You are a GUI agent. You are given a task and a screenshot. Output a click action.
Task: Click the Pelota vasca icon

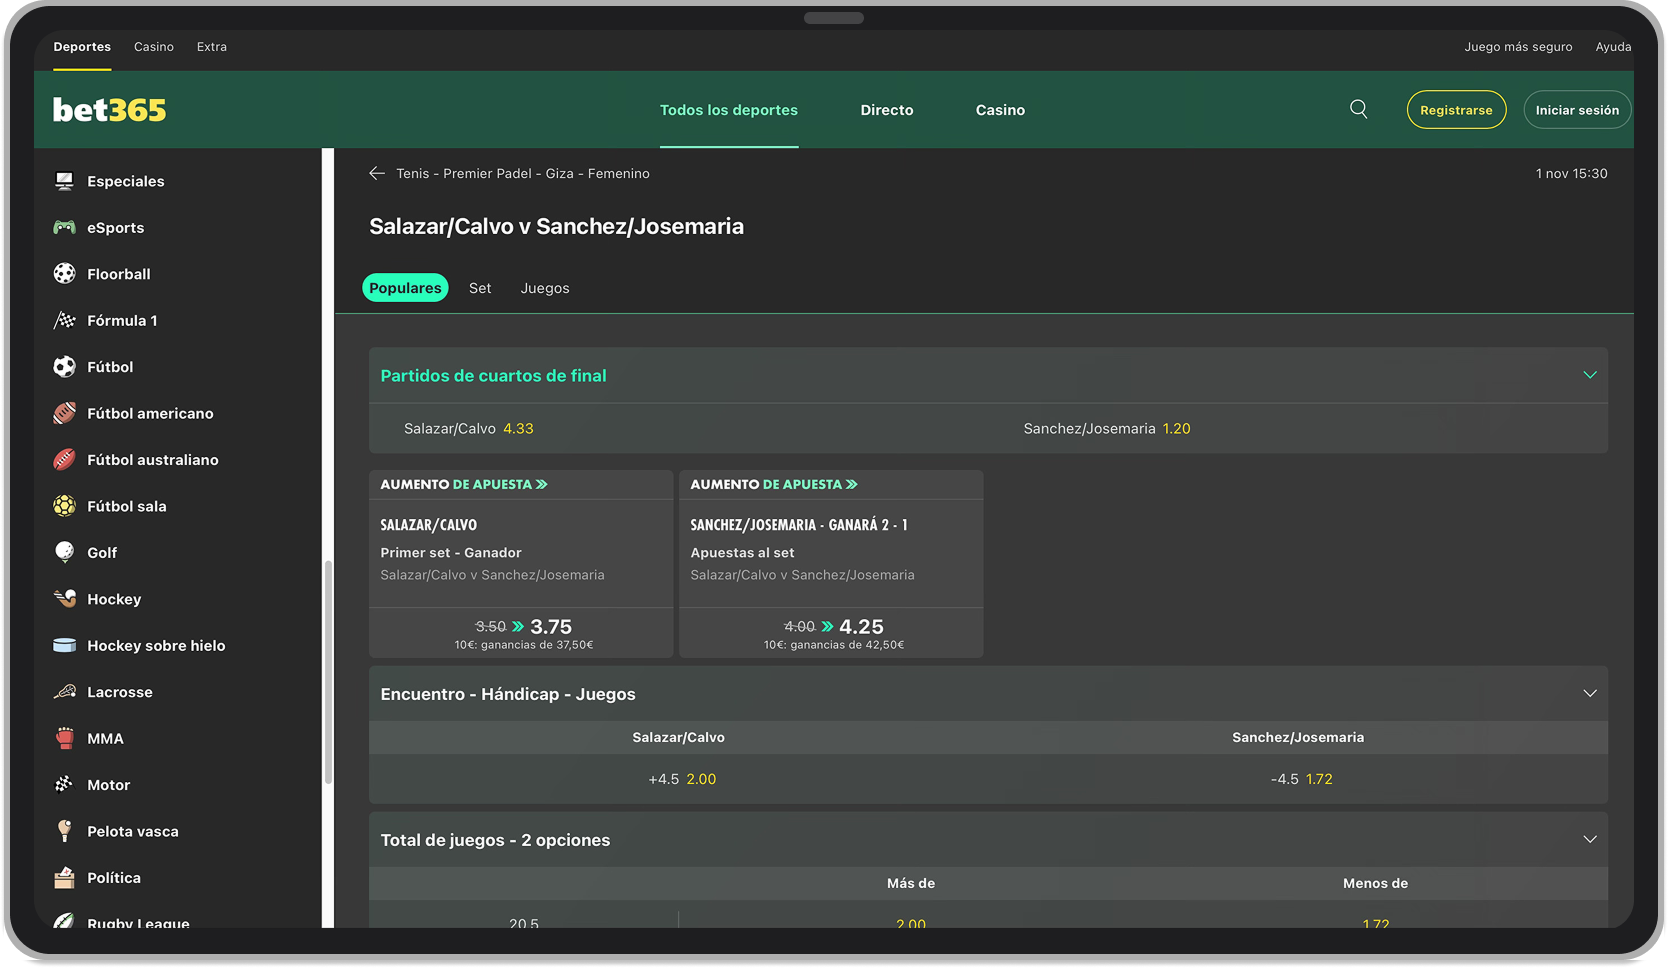[64, 831]
